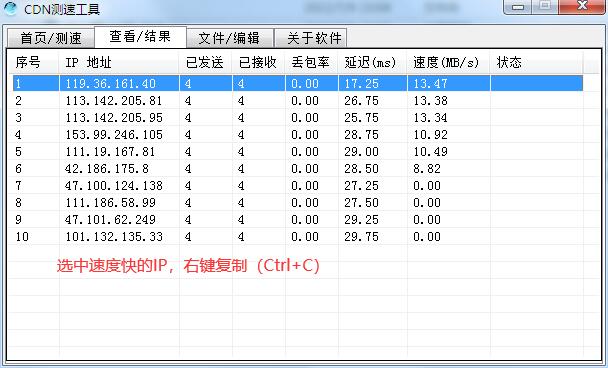Switch to the 查看/结果 tab

[x=140, y=36]
